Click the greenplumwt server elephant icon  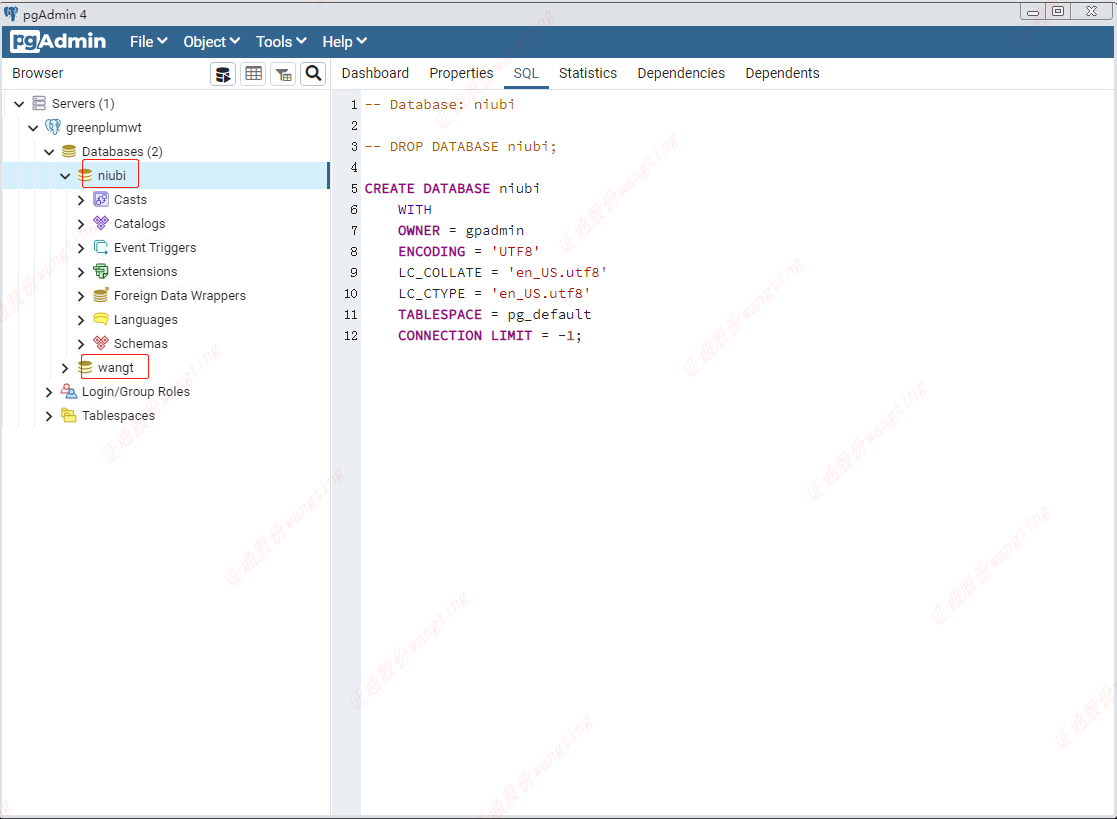(x=53, y=127)
